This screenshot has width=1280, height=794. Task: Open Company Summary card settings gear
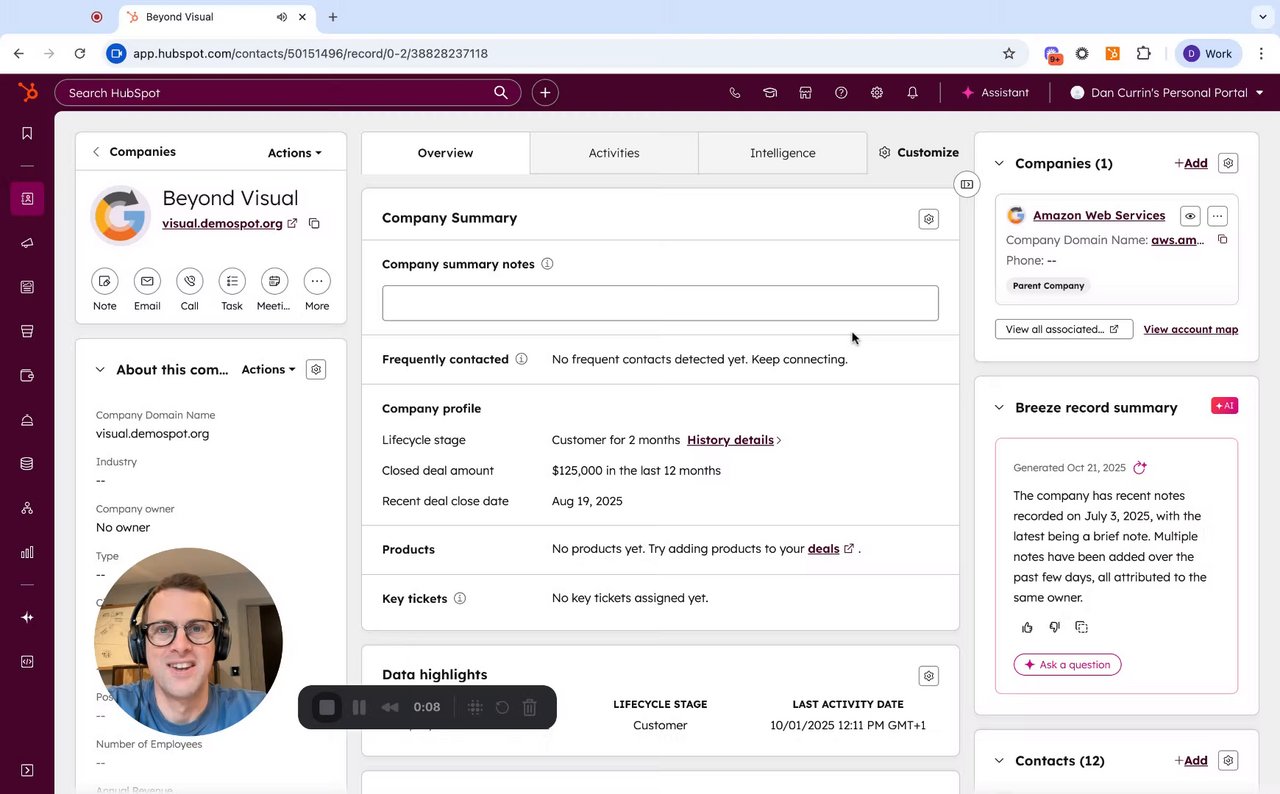pos(929,219)
